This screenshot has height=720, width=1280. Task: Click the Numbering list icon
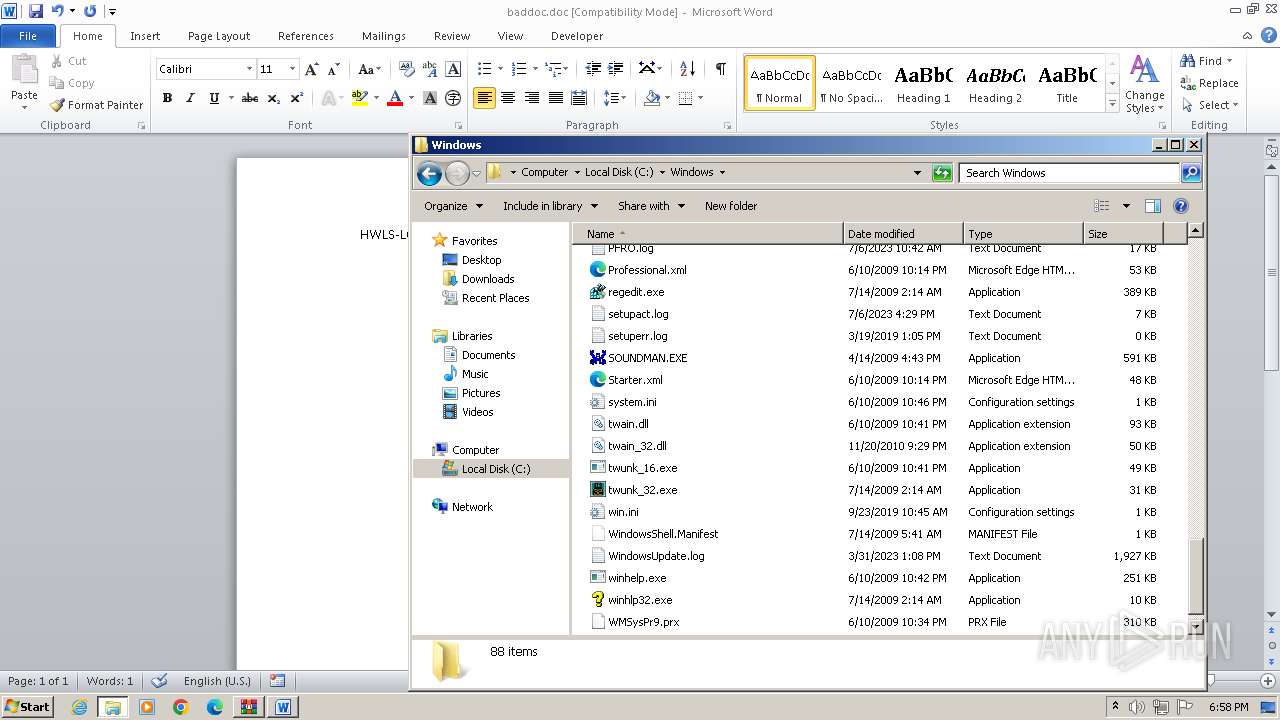coord(518,69)
